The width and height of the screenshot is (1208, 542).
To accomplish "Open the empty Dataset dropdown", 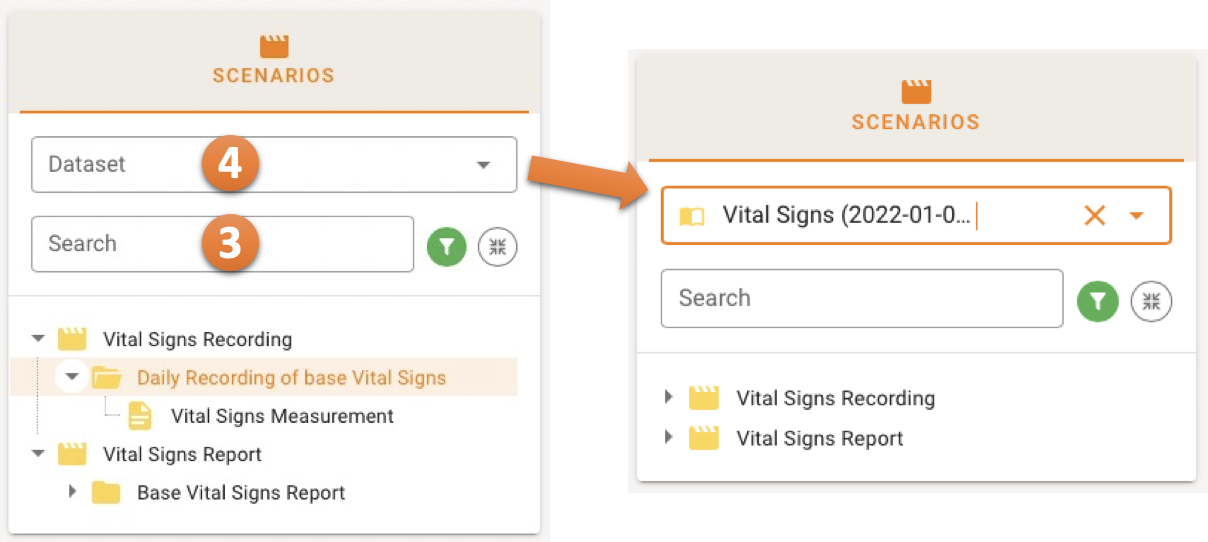I will [x=483, y=165].
